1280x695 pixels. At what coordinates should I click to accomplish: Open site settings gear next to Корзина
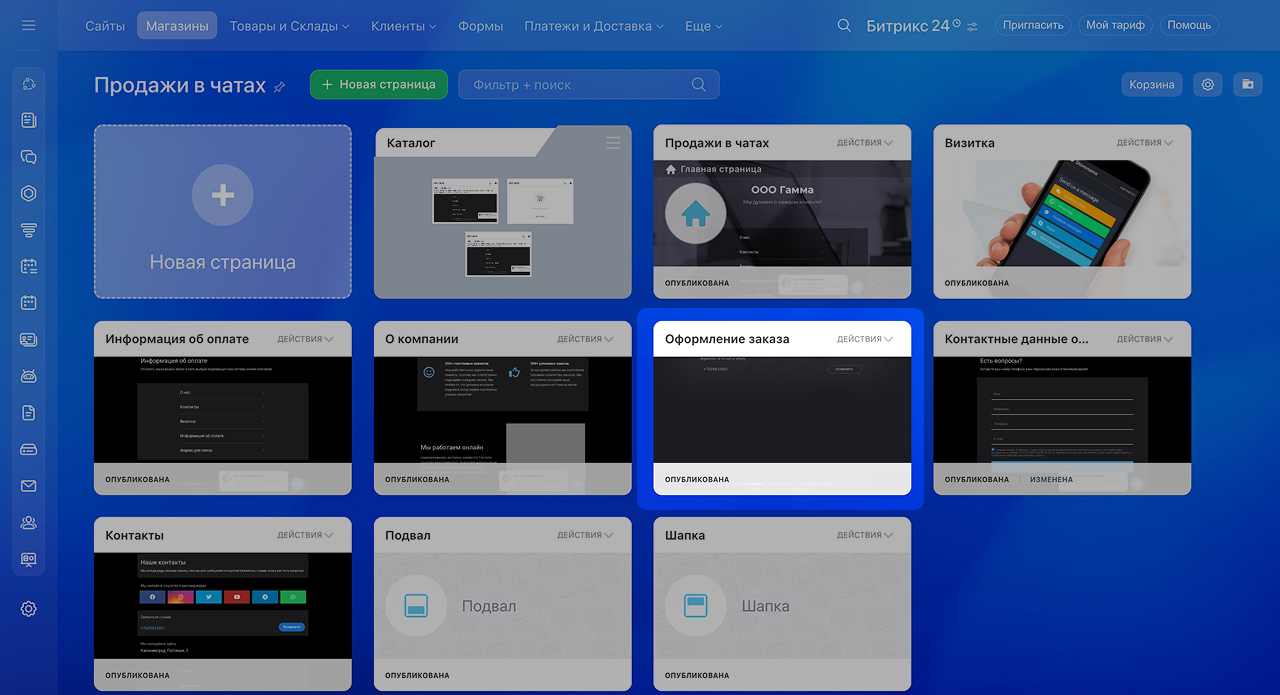[x=1208, y=85]
